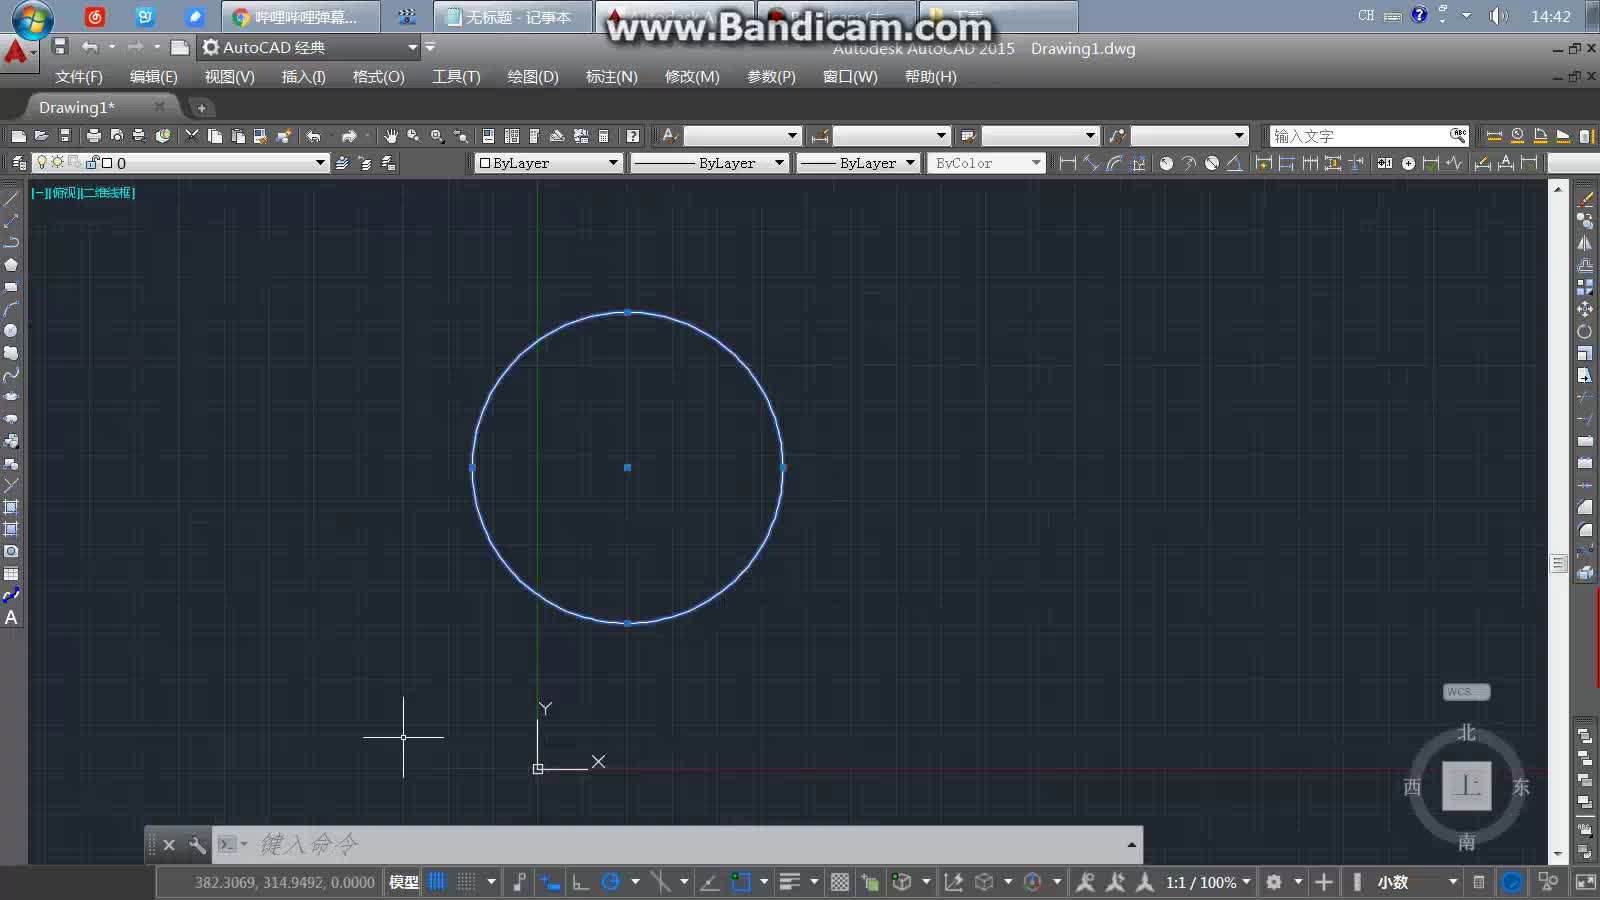Click the Properties palette toolbar icon
The height and width of the screenshot is (900, 1600).
pyautogui.click(x=488, y=136)
